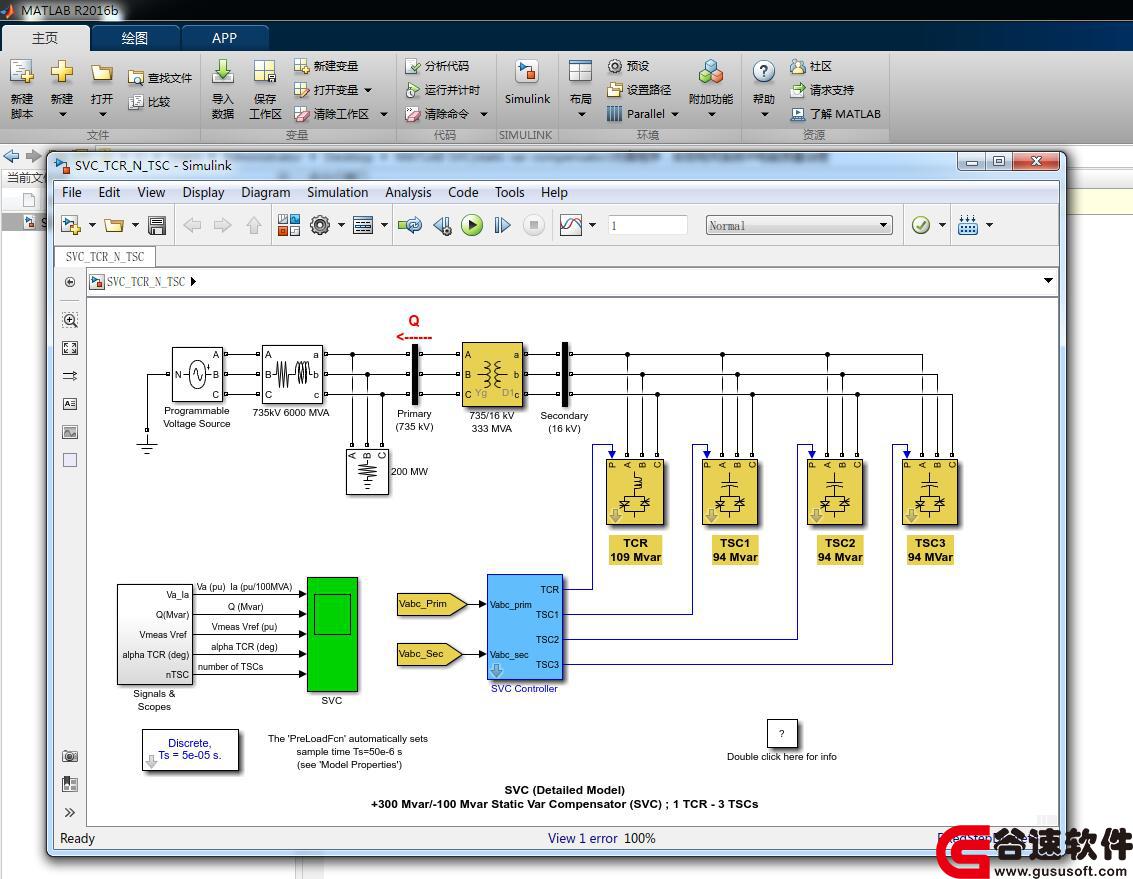The height and width of the screenshot is (879, 1133).
Task: Click the Step Forward simulation button
Action: tap(502, 226)
